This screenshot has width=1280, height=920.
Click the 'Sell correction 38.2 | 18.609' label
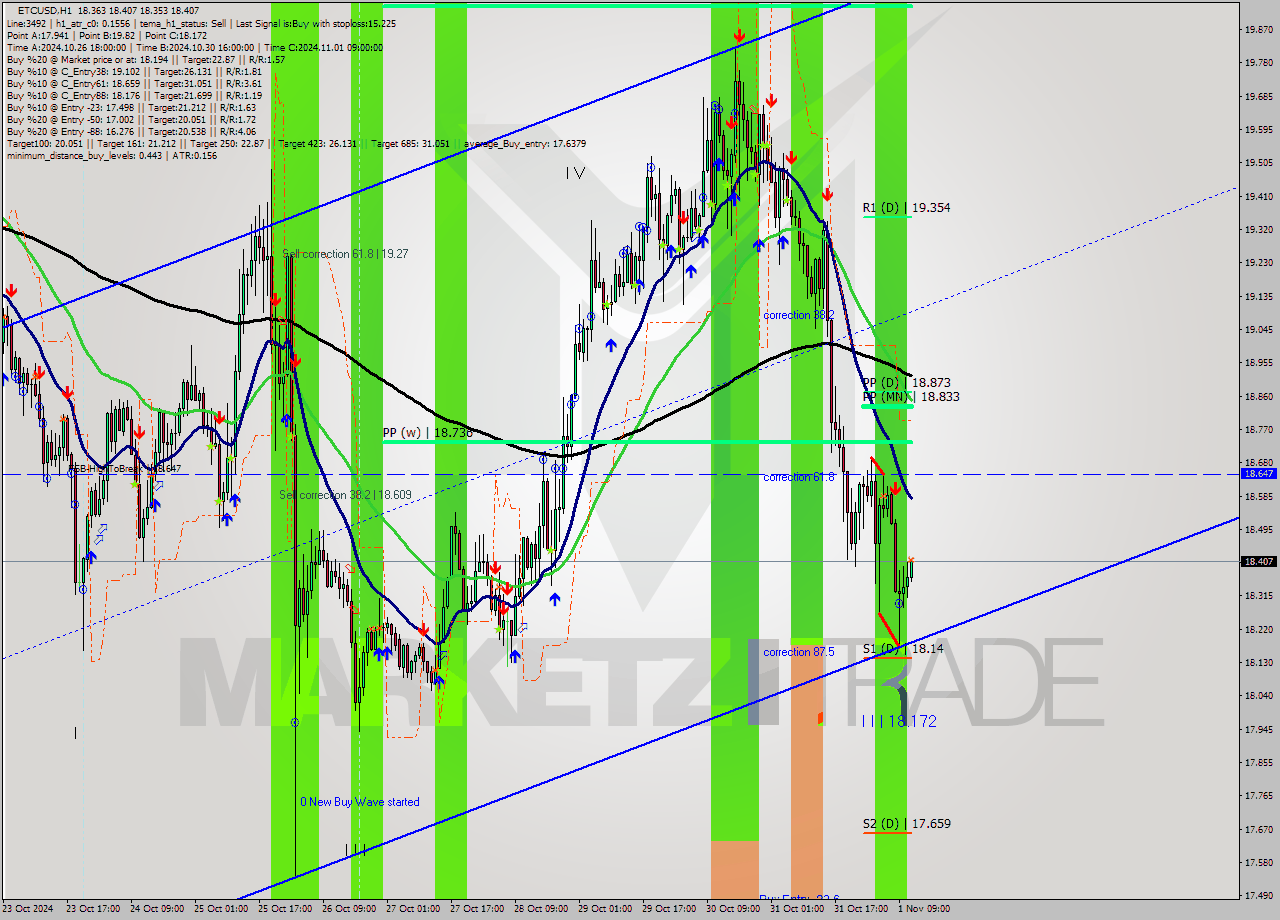(x=345, y=495)
